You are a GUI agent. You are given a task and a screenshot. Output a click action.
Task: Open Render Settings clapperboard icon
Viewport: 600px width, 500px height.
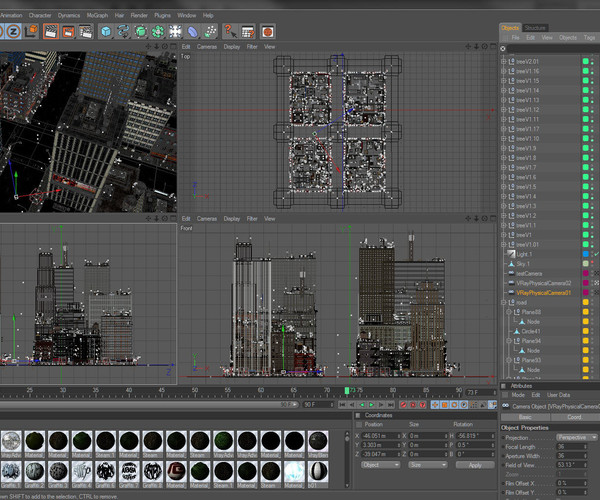coord(86,31)
